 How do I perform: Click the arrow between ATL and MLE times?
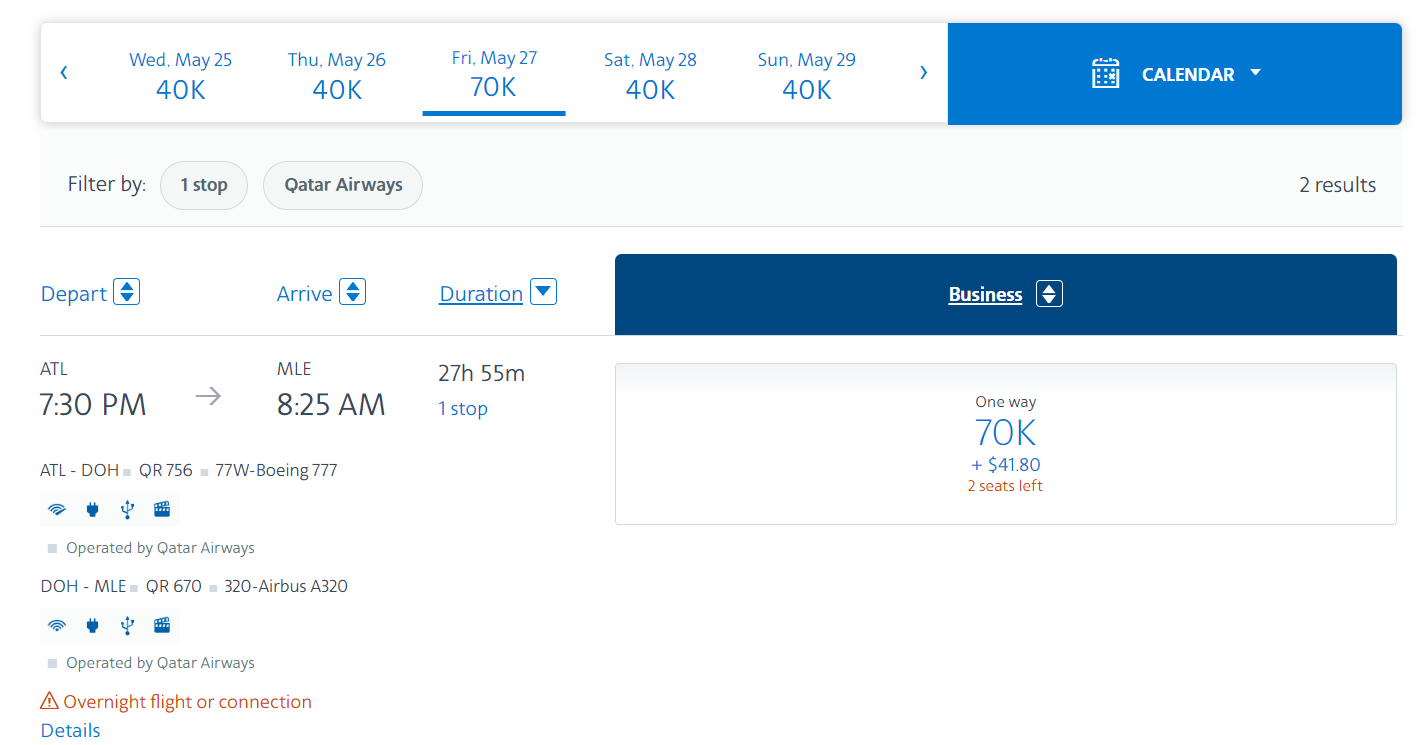coord(209,396)
